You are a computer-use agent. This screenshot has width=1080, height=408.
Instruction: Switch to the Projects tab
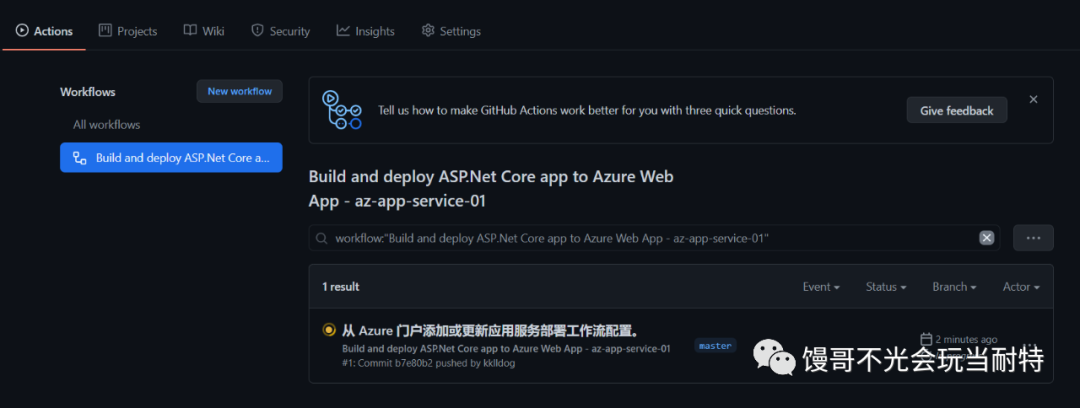tap(128, 31)
